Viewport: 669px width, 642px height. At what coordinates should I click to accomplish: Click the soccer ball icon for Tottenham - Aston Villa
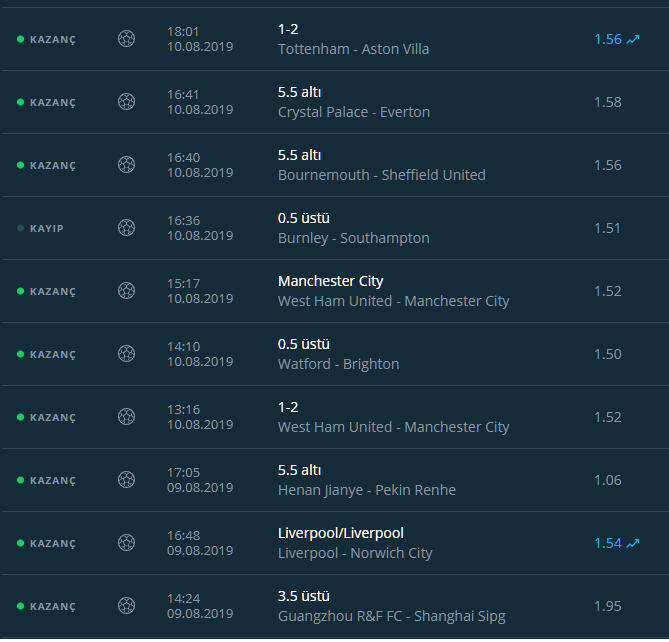click(x=126, y=39)
